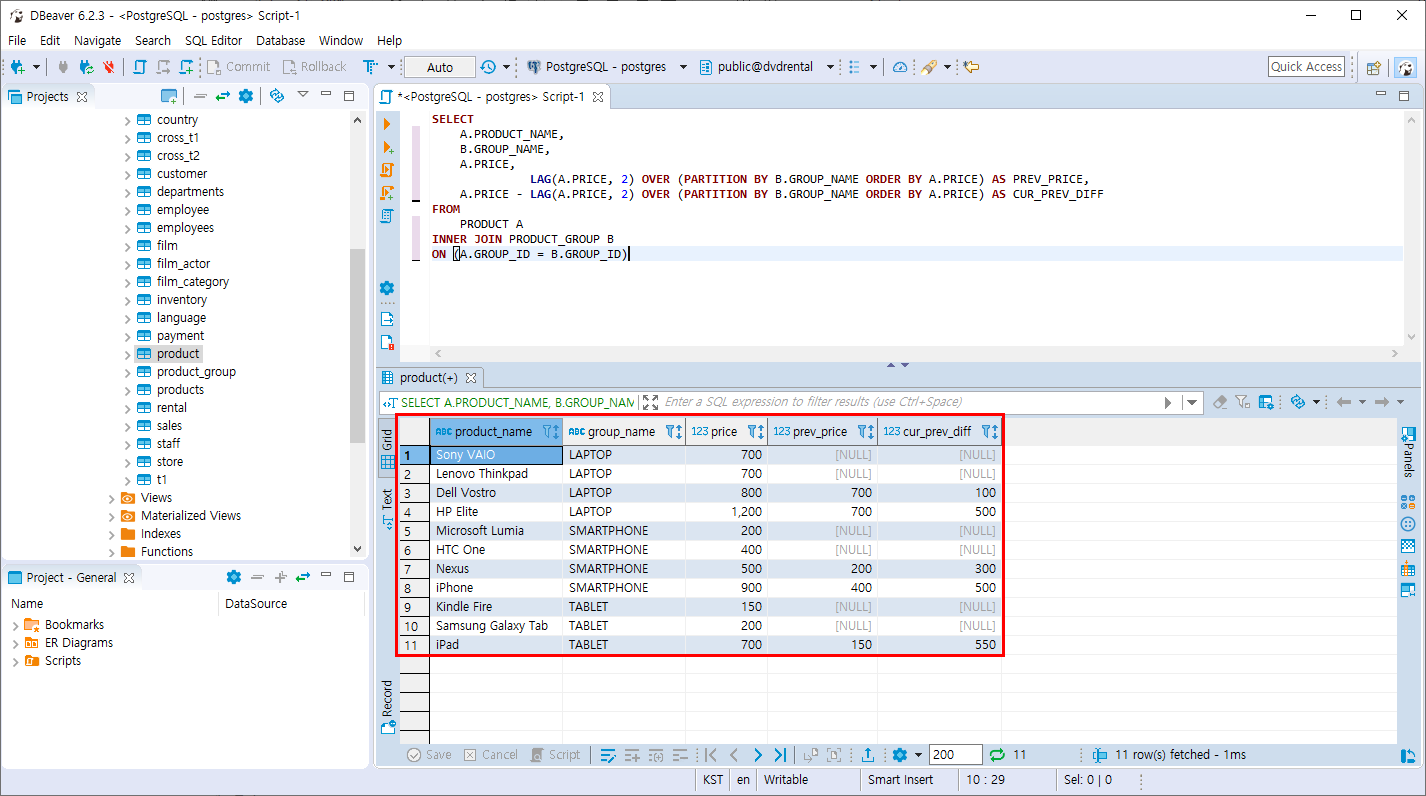1426x796 pixels.
Task: Execute SQL statement with orange arrow icon
Action: pyautogui.click(x=387, y=122)
